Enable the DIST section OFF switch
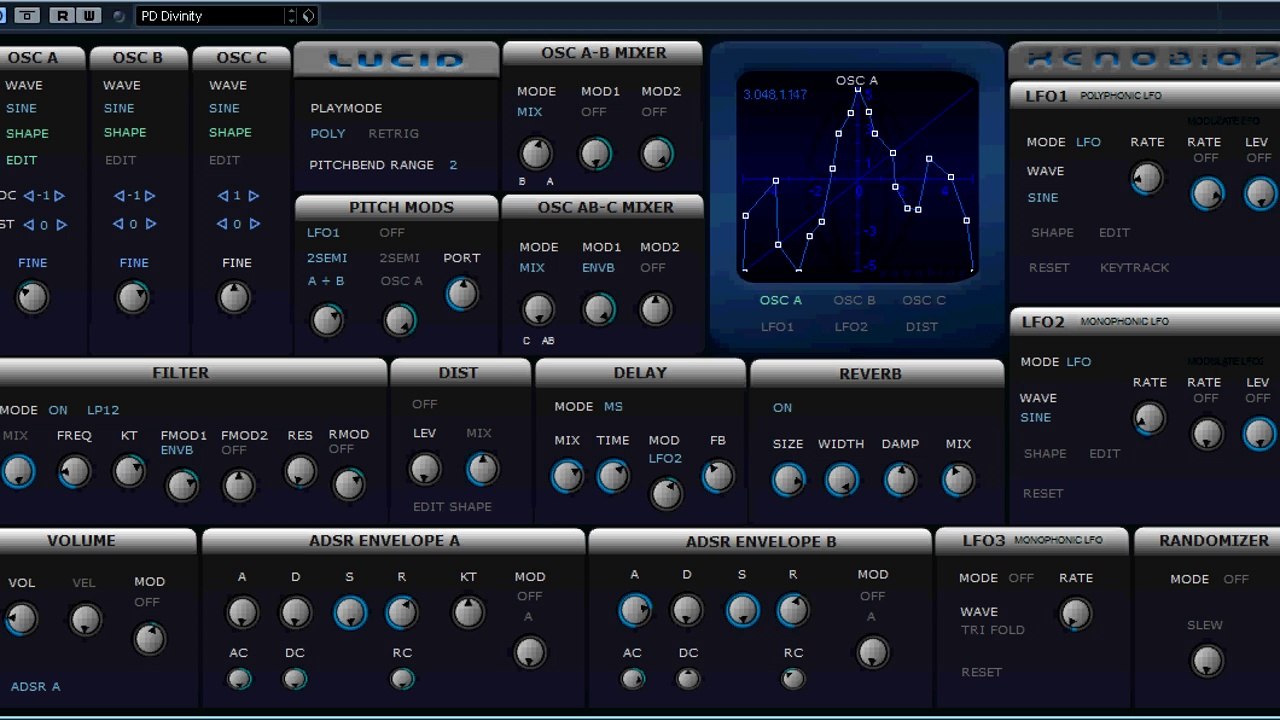 (424, 404)
